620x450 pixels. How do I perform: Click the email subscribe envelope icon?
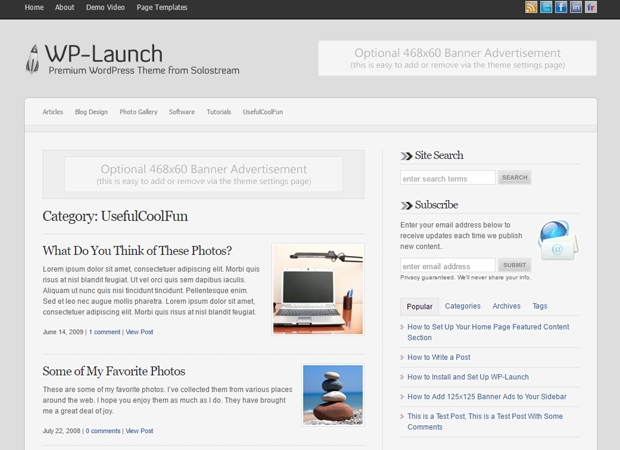pos(558,240)
